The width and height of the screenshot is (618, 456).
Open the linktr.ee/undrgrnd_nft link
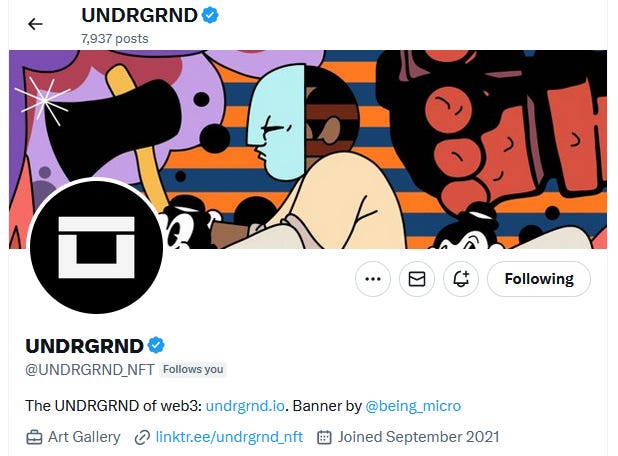tap(229, 437)
